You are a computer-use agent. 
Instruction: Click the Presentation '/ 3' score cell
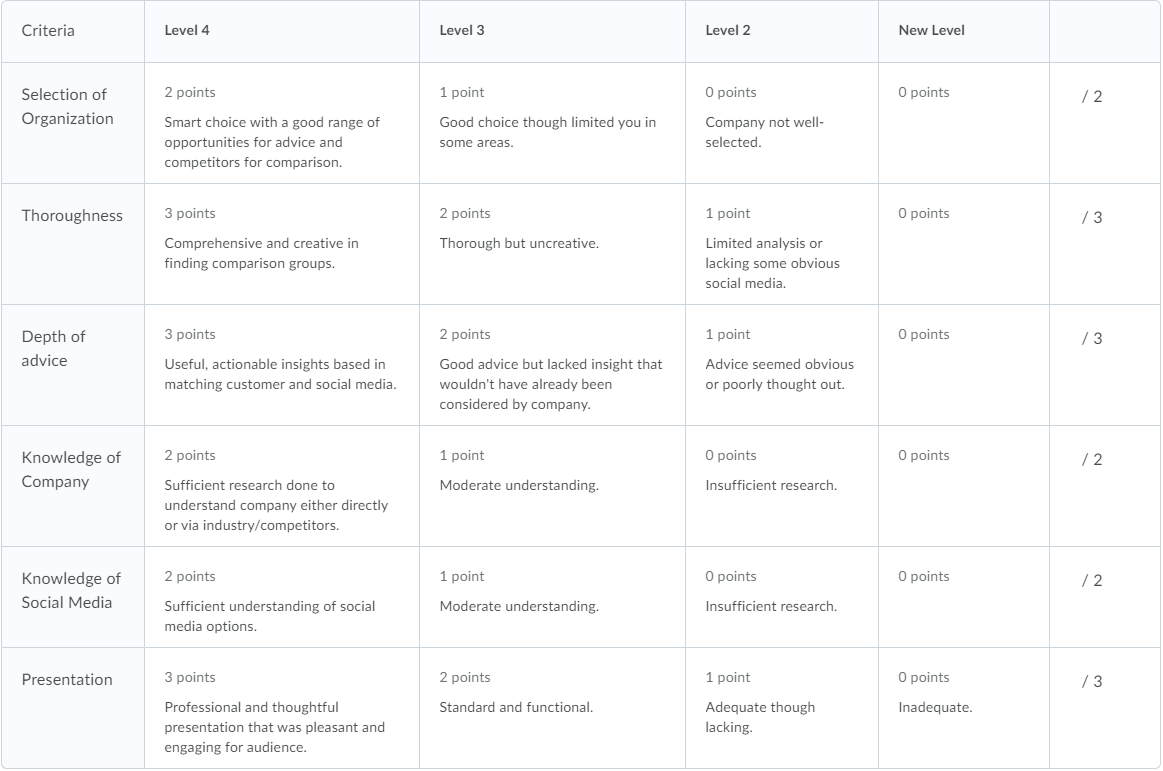(x=1092, y=682)
